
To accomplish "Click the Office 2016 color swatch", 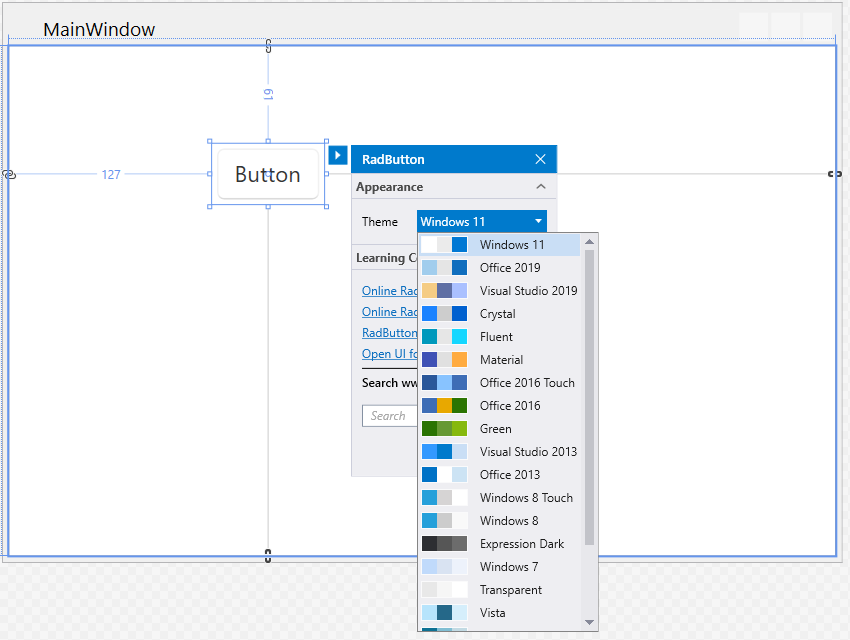I will pyautogui.click(x=445, y=405).
